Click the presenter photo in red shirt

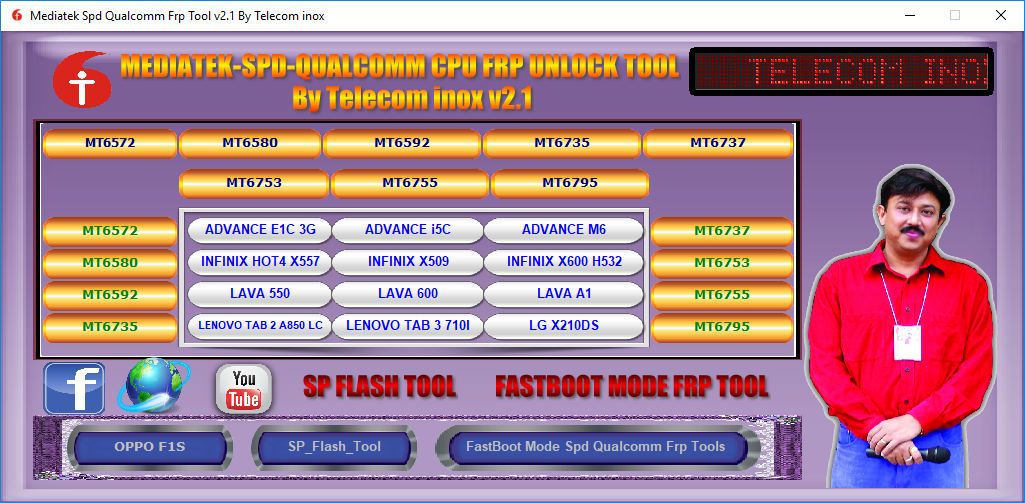point(902,325)
